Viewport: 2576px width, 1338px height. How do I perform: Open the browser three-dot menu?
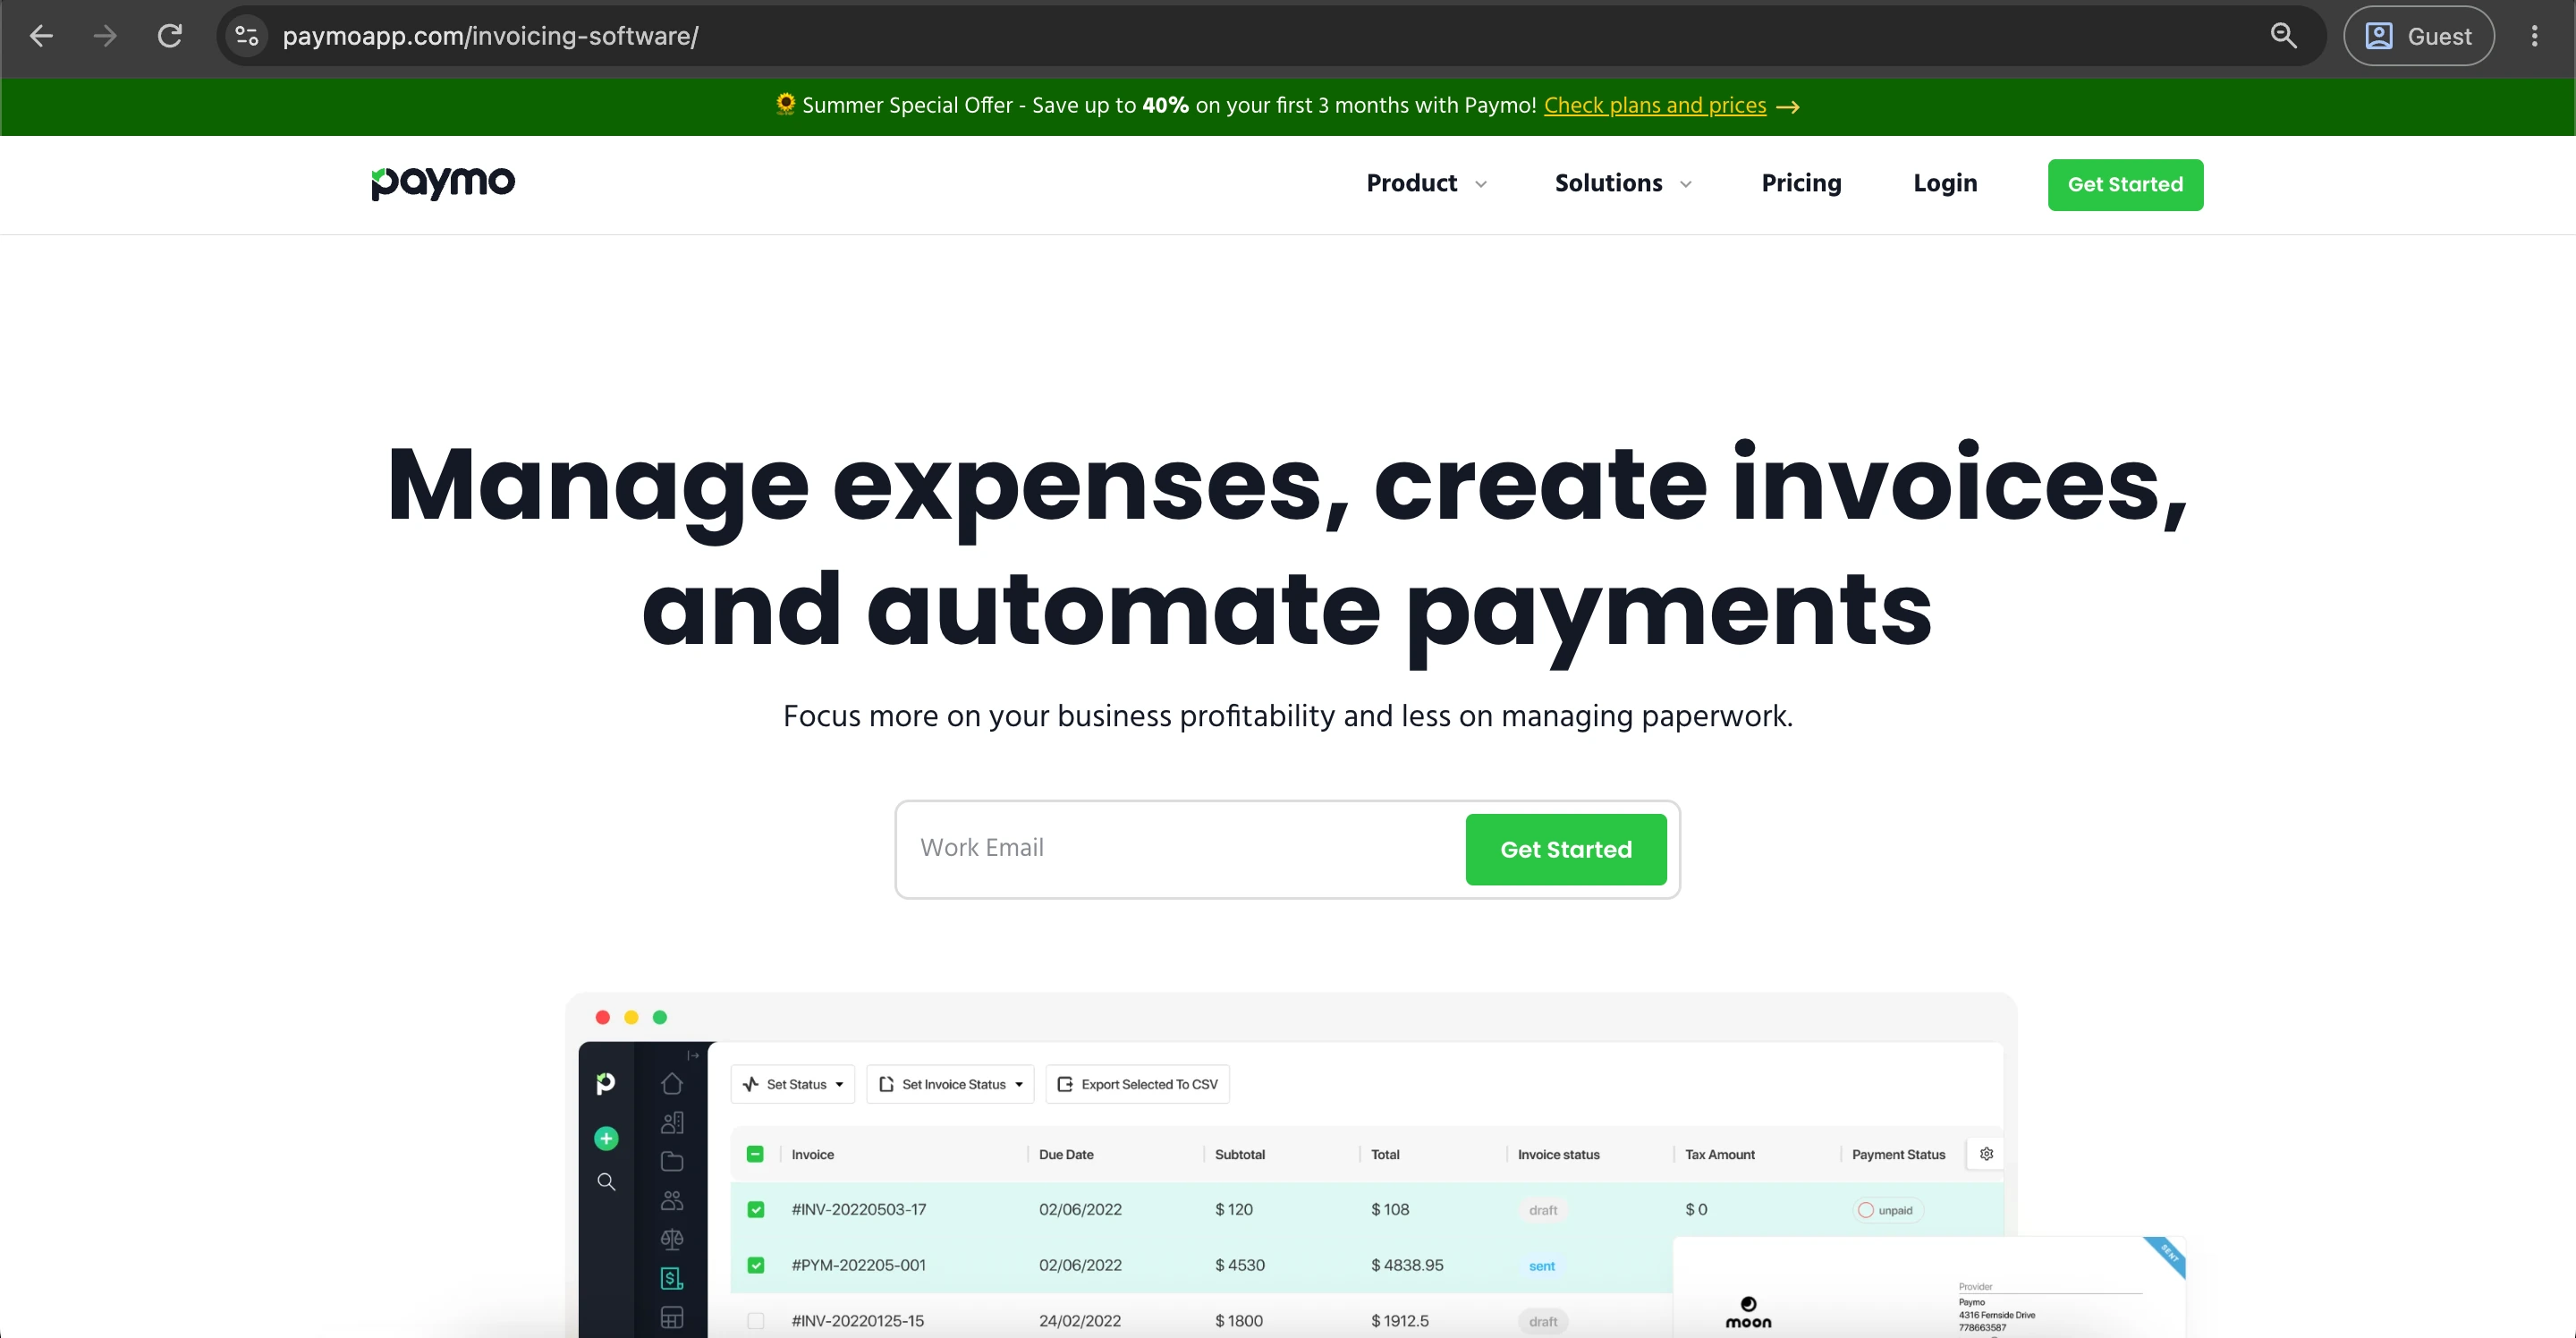tap(2534, 36)
